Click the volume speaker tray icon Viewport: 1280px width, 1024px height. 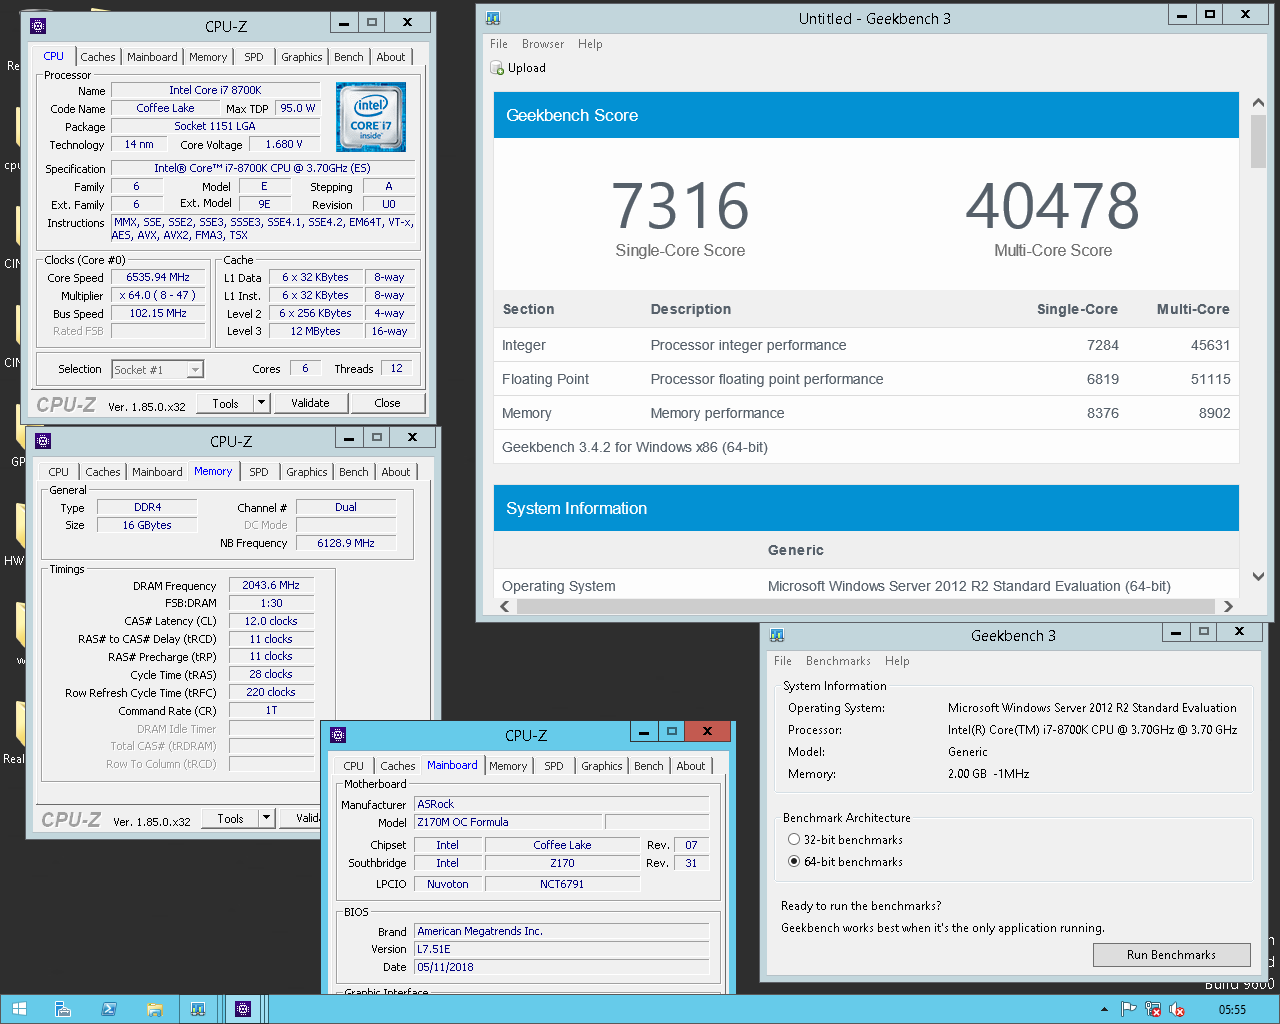coord(1177,1010)
